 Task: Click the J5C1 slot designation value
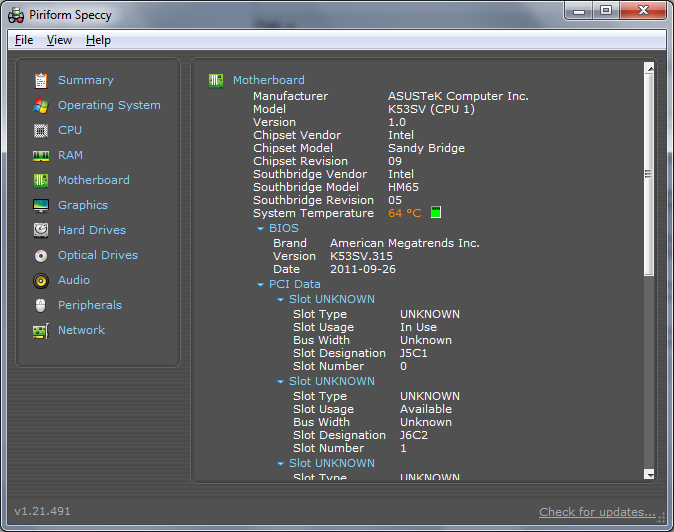[414, 353]
